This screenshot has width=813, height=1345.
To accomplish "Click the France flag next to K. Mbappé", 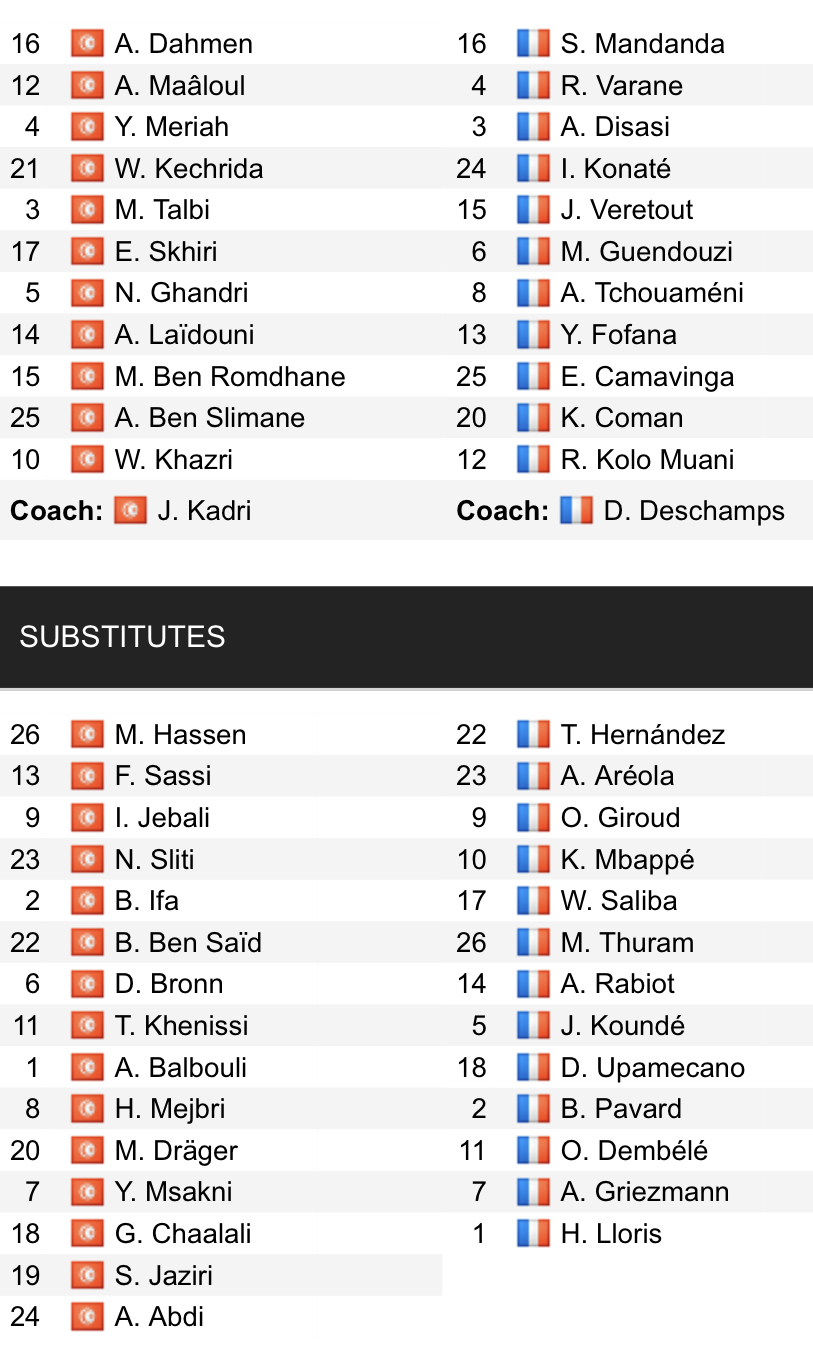I will click(x=533, y=860).
